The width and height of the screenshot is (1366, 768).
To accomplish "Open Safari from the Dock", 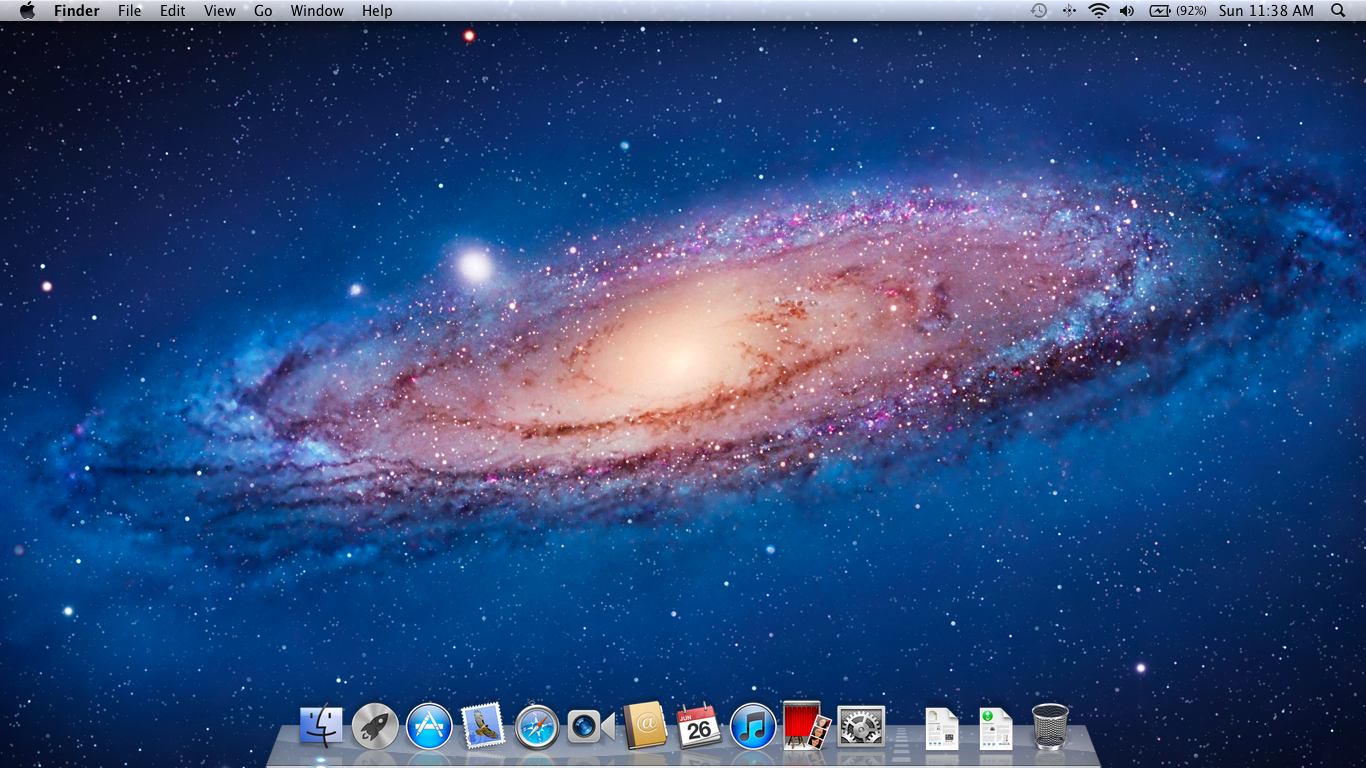I will [x=536, y=725].
